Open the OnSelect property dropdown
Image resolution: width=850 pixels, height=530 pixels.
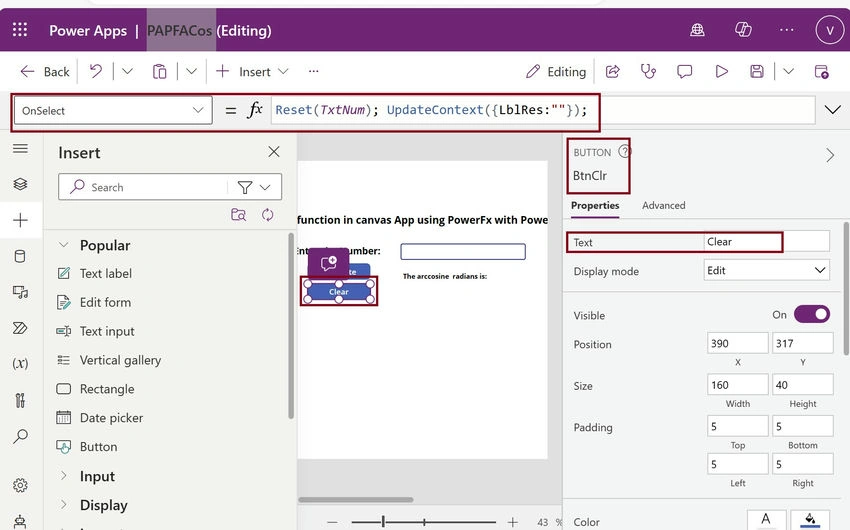pyautogui.click(x=113, y=111)
